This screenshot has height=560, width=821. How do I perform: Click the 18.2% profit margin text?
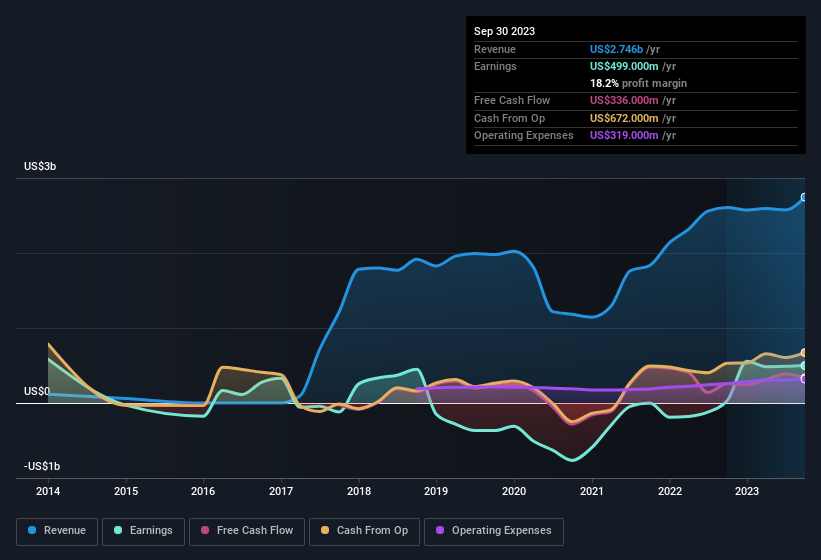pyautogui.click(x=638, y=83)
